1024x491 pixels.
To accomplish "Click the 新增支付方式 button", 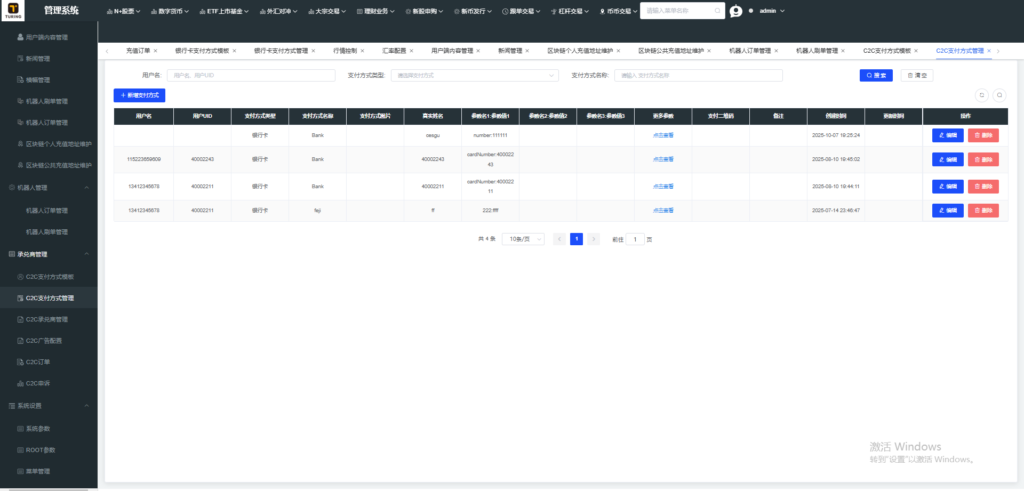I will coord(140,95).
